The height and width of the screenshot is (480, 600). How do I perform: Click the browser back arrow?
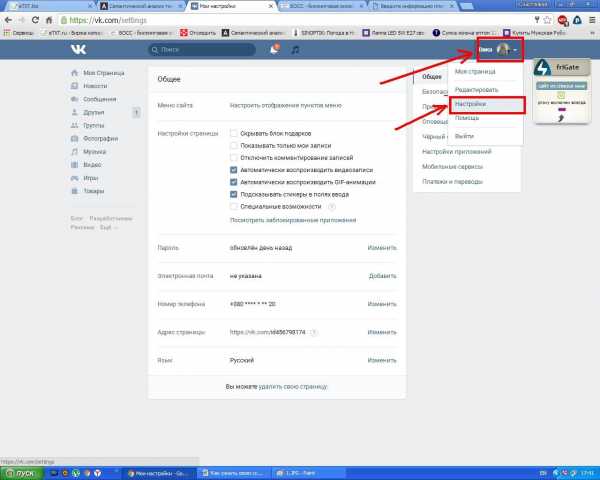coord(8,20)
